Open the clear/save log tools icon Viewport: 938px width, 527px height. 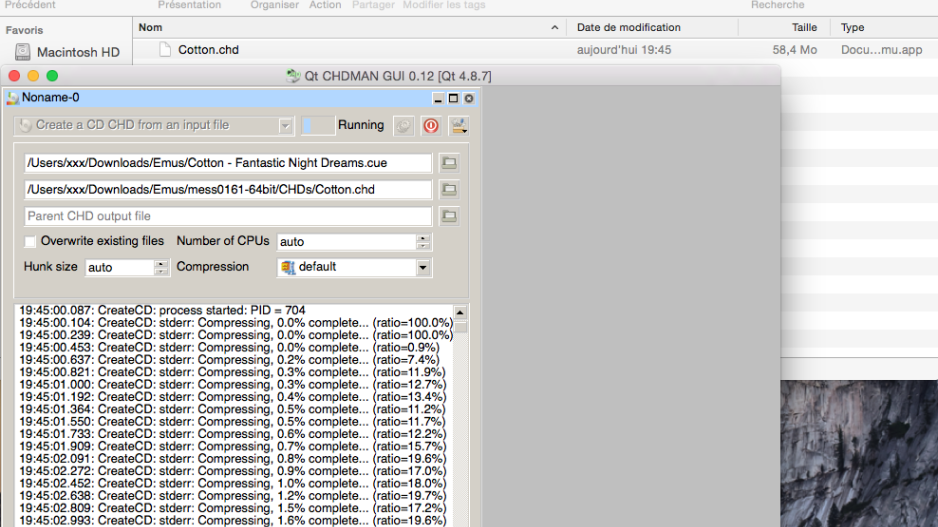[x=459, y=126]
